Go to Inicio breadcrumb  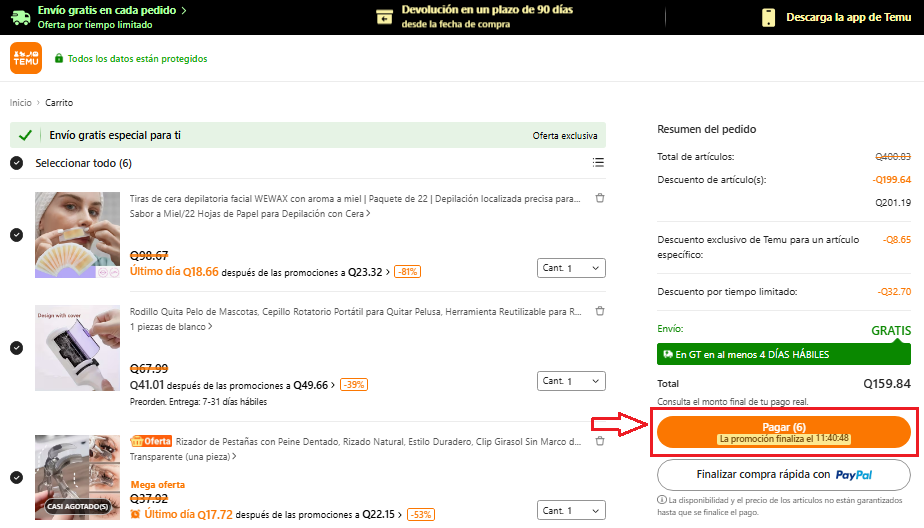pos(21,103)
